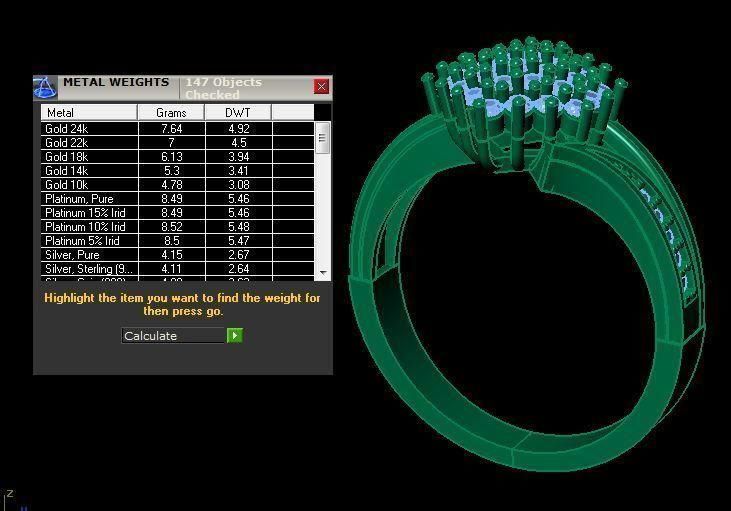Click the DWT column header
The image size is (731, 511).
point(238,112)
